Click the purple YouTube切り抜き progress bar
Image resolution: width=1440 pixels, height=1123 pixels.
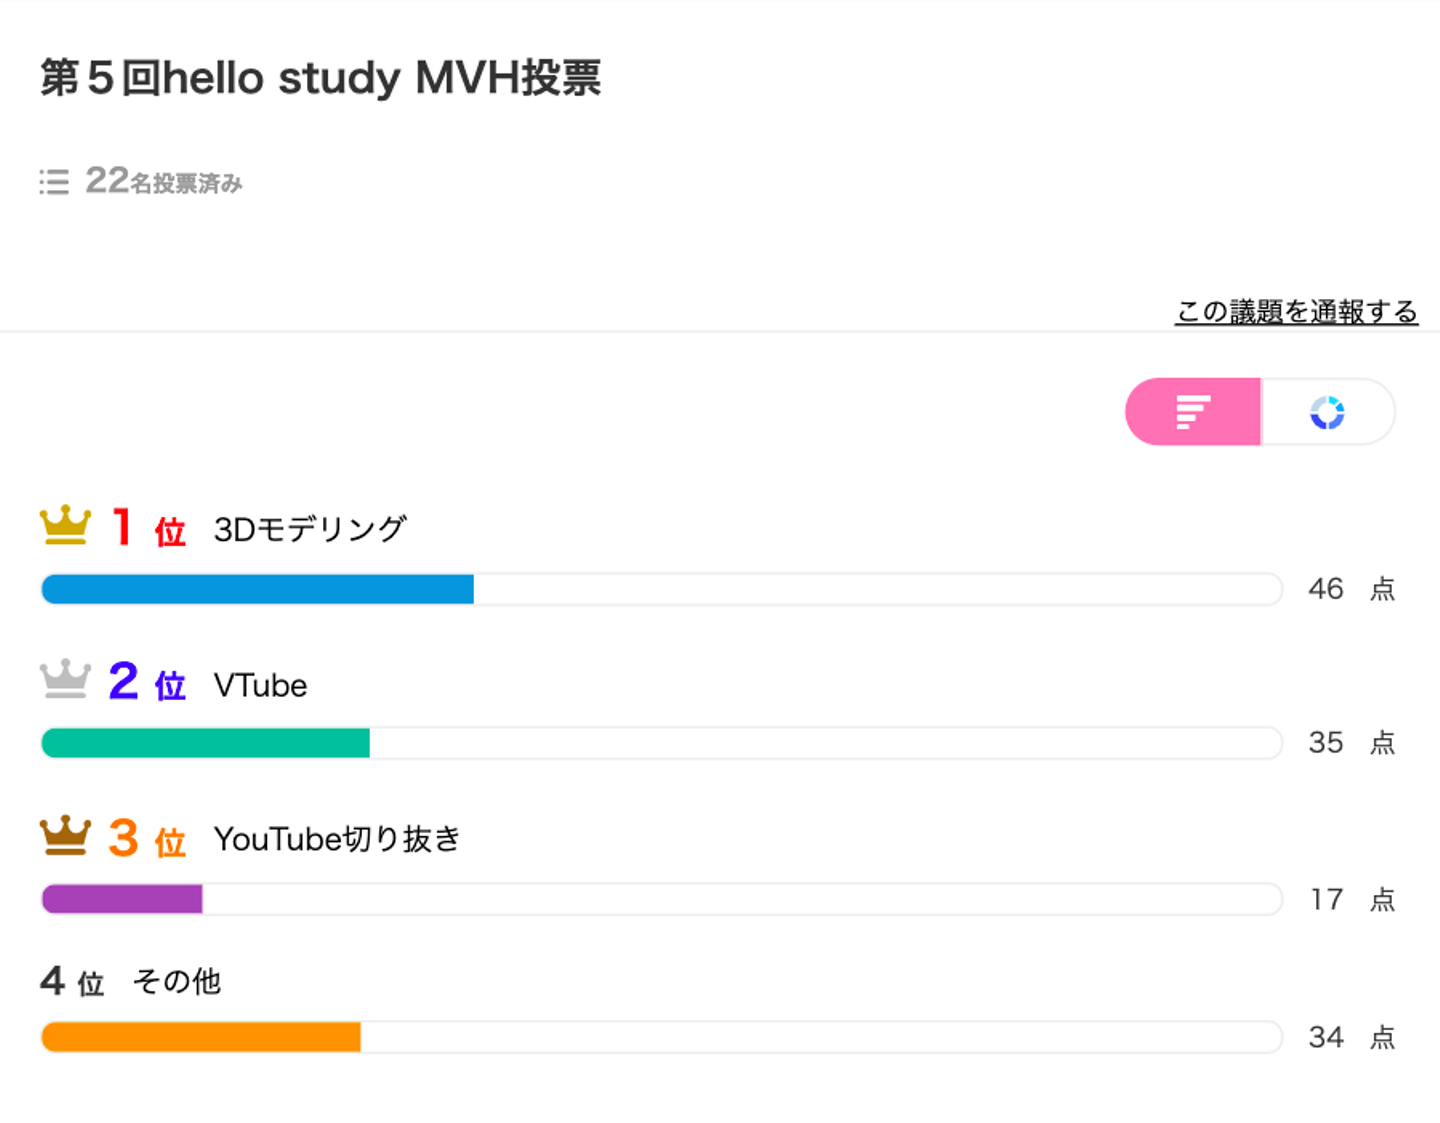click(x=122, y=899)
